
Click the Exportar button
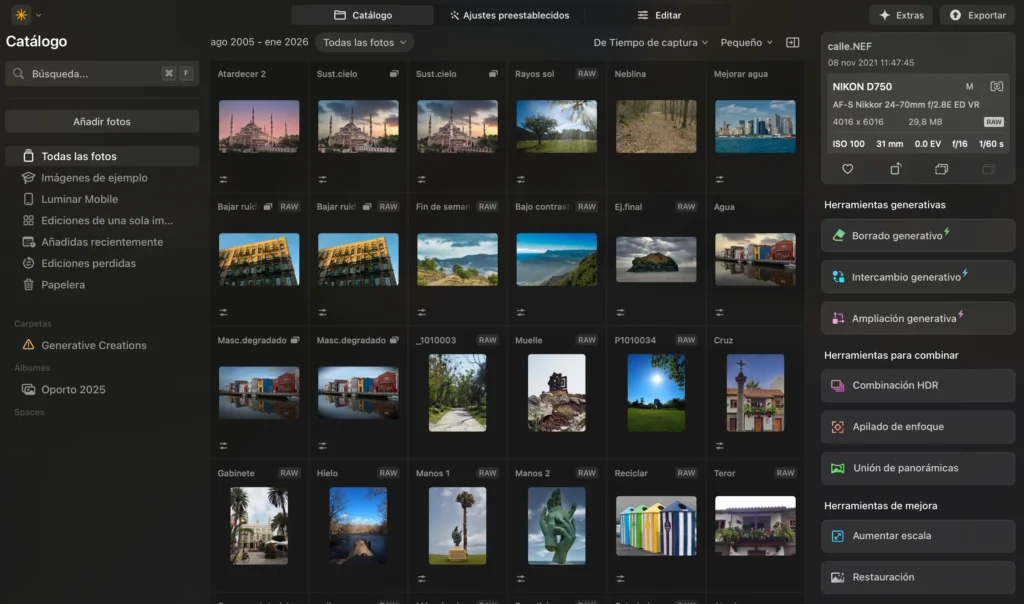tap(977, 15)
